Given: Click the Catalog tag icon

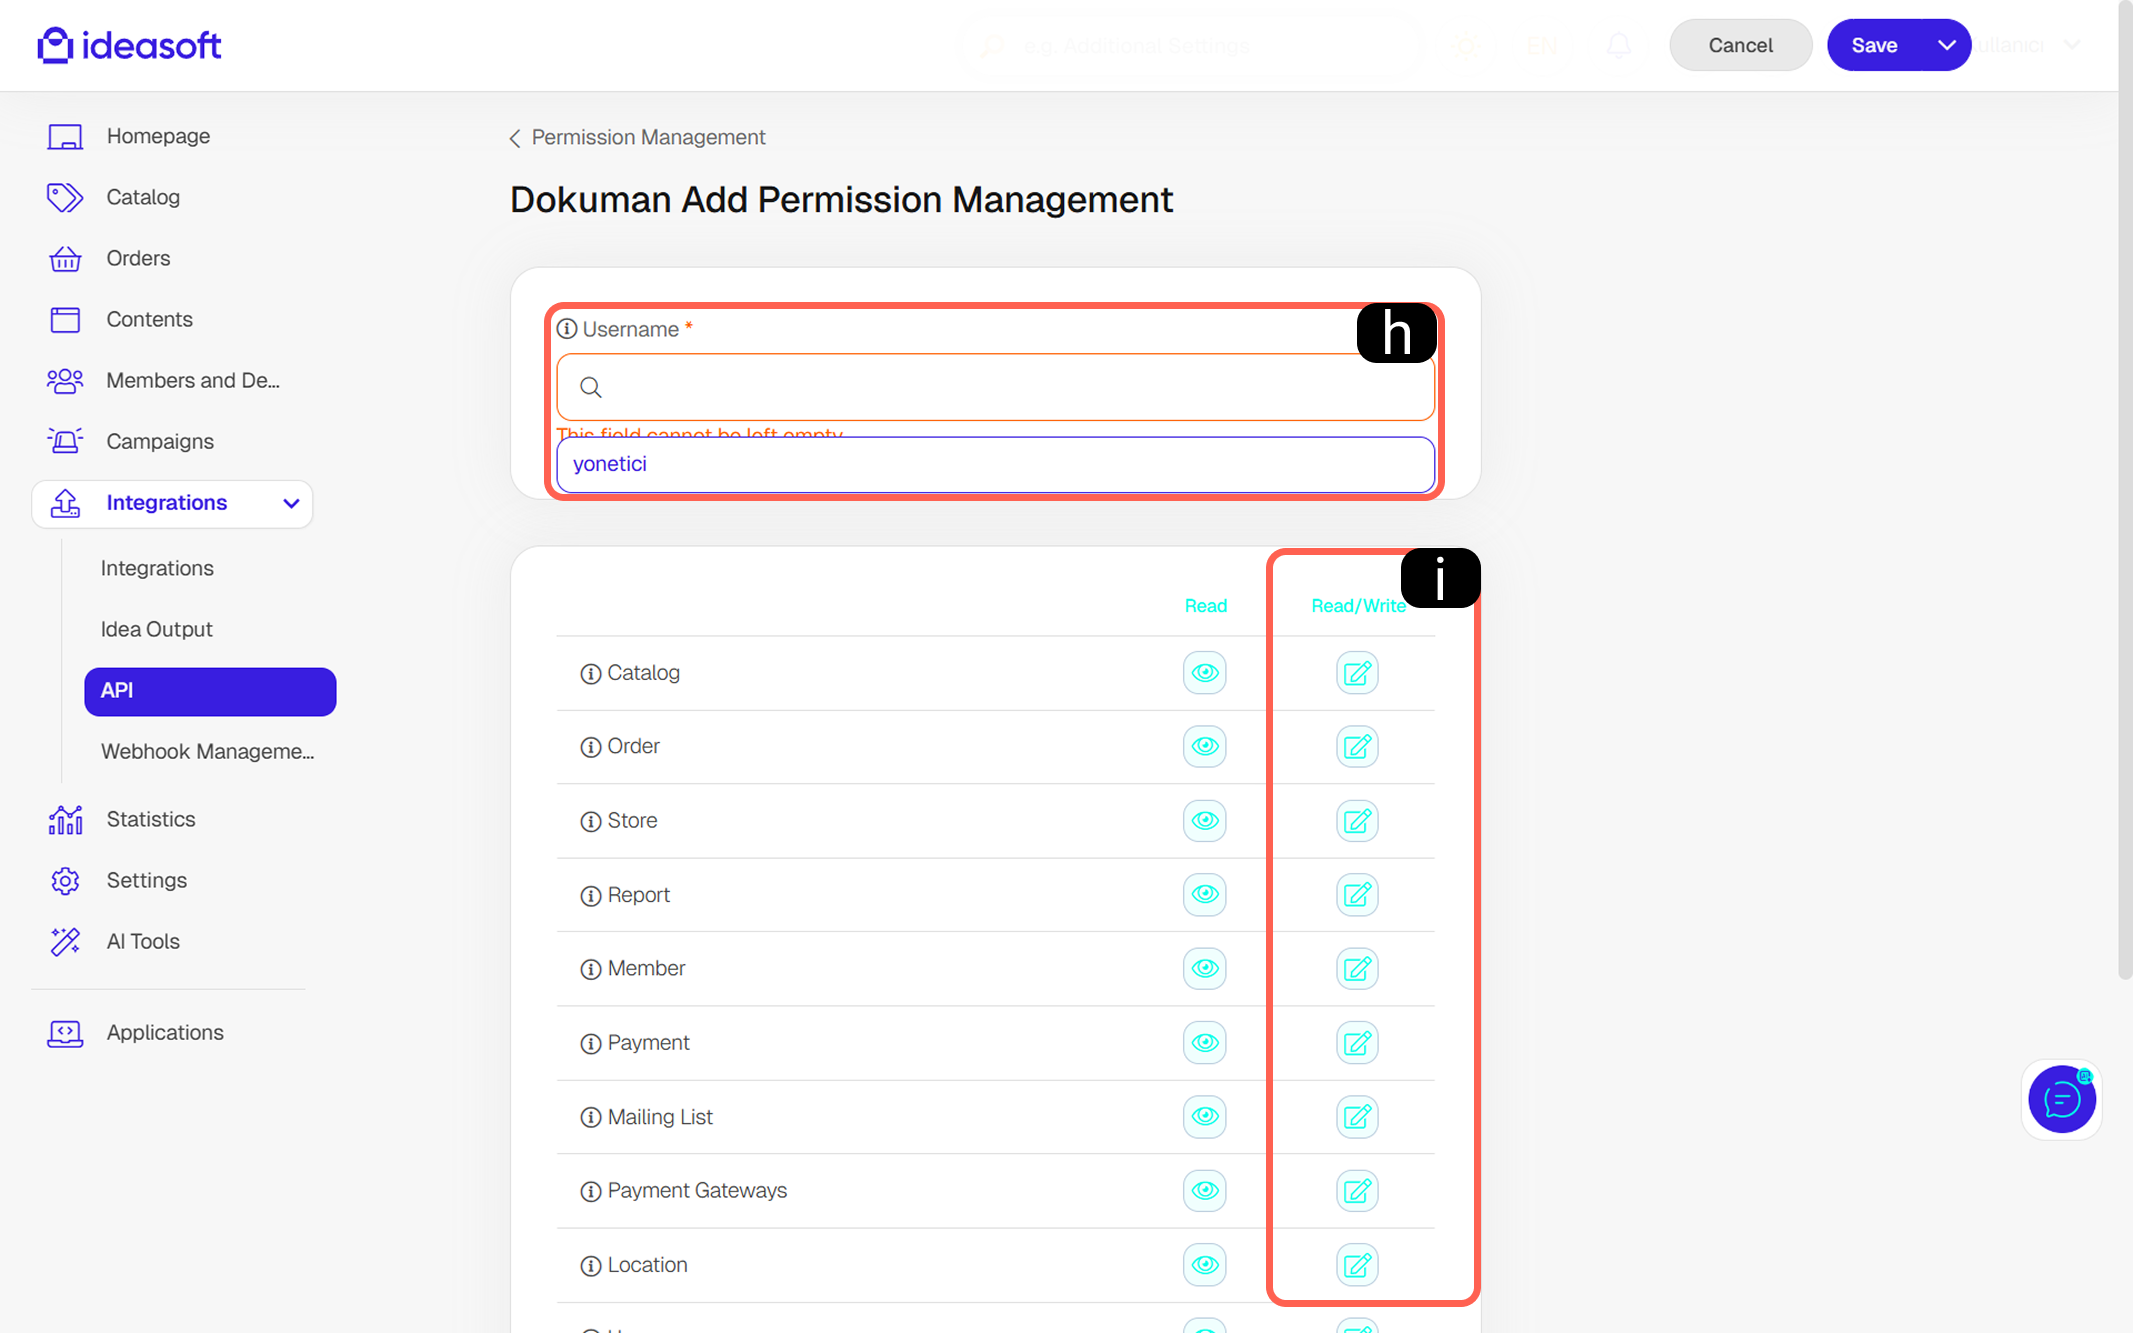Looking at the screenshot, I should tap(65, 197).
